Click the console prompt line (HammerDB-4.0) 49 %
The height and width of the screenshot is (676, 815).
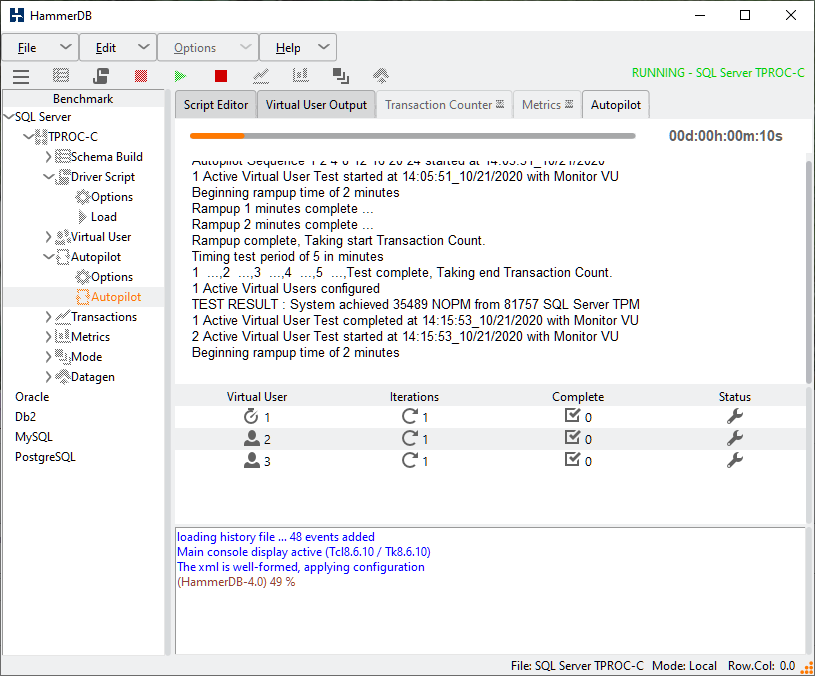(236, 582)
